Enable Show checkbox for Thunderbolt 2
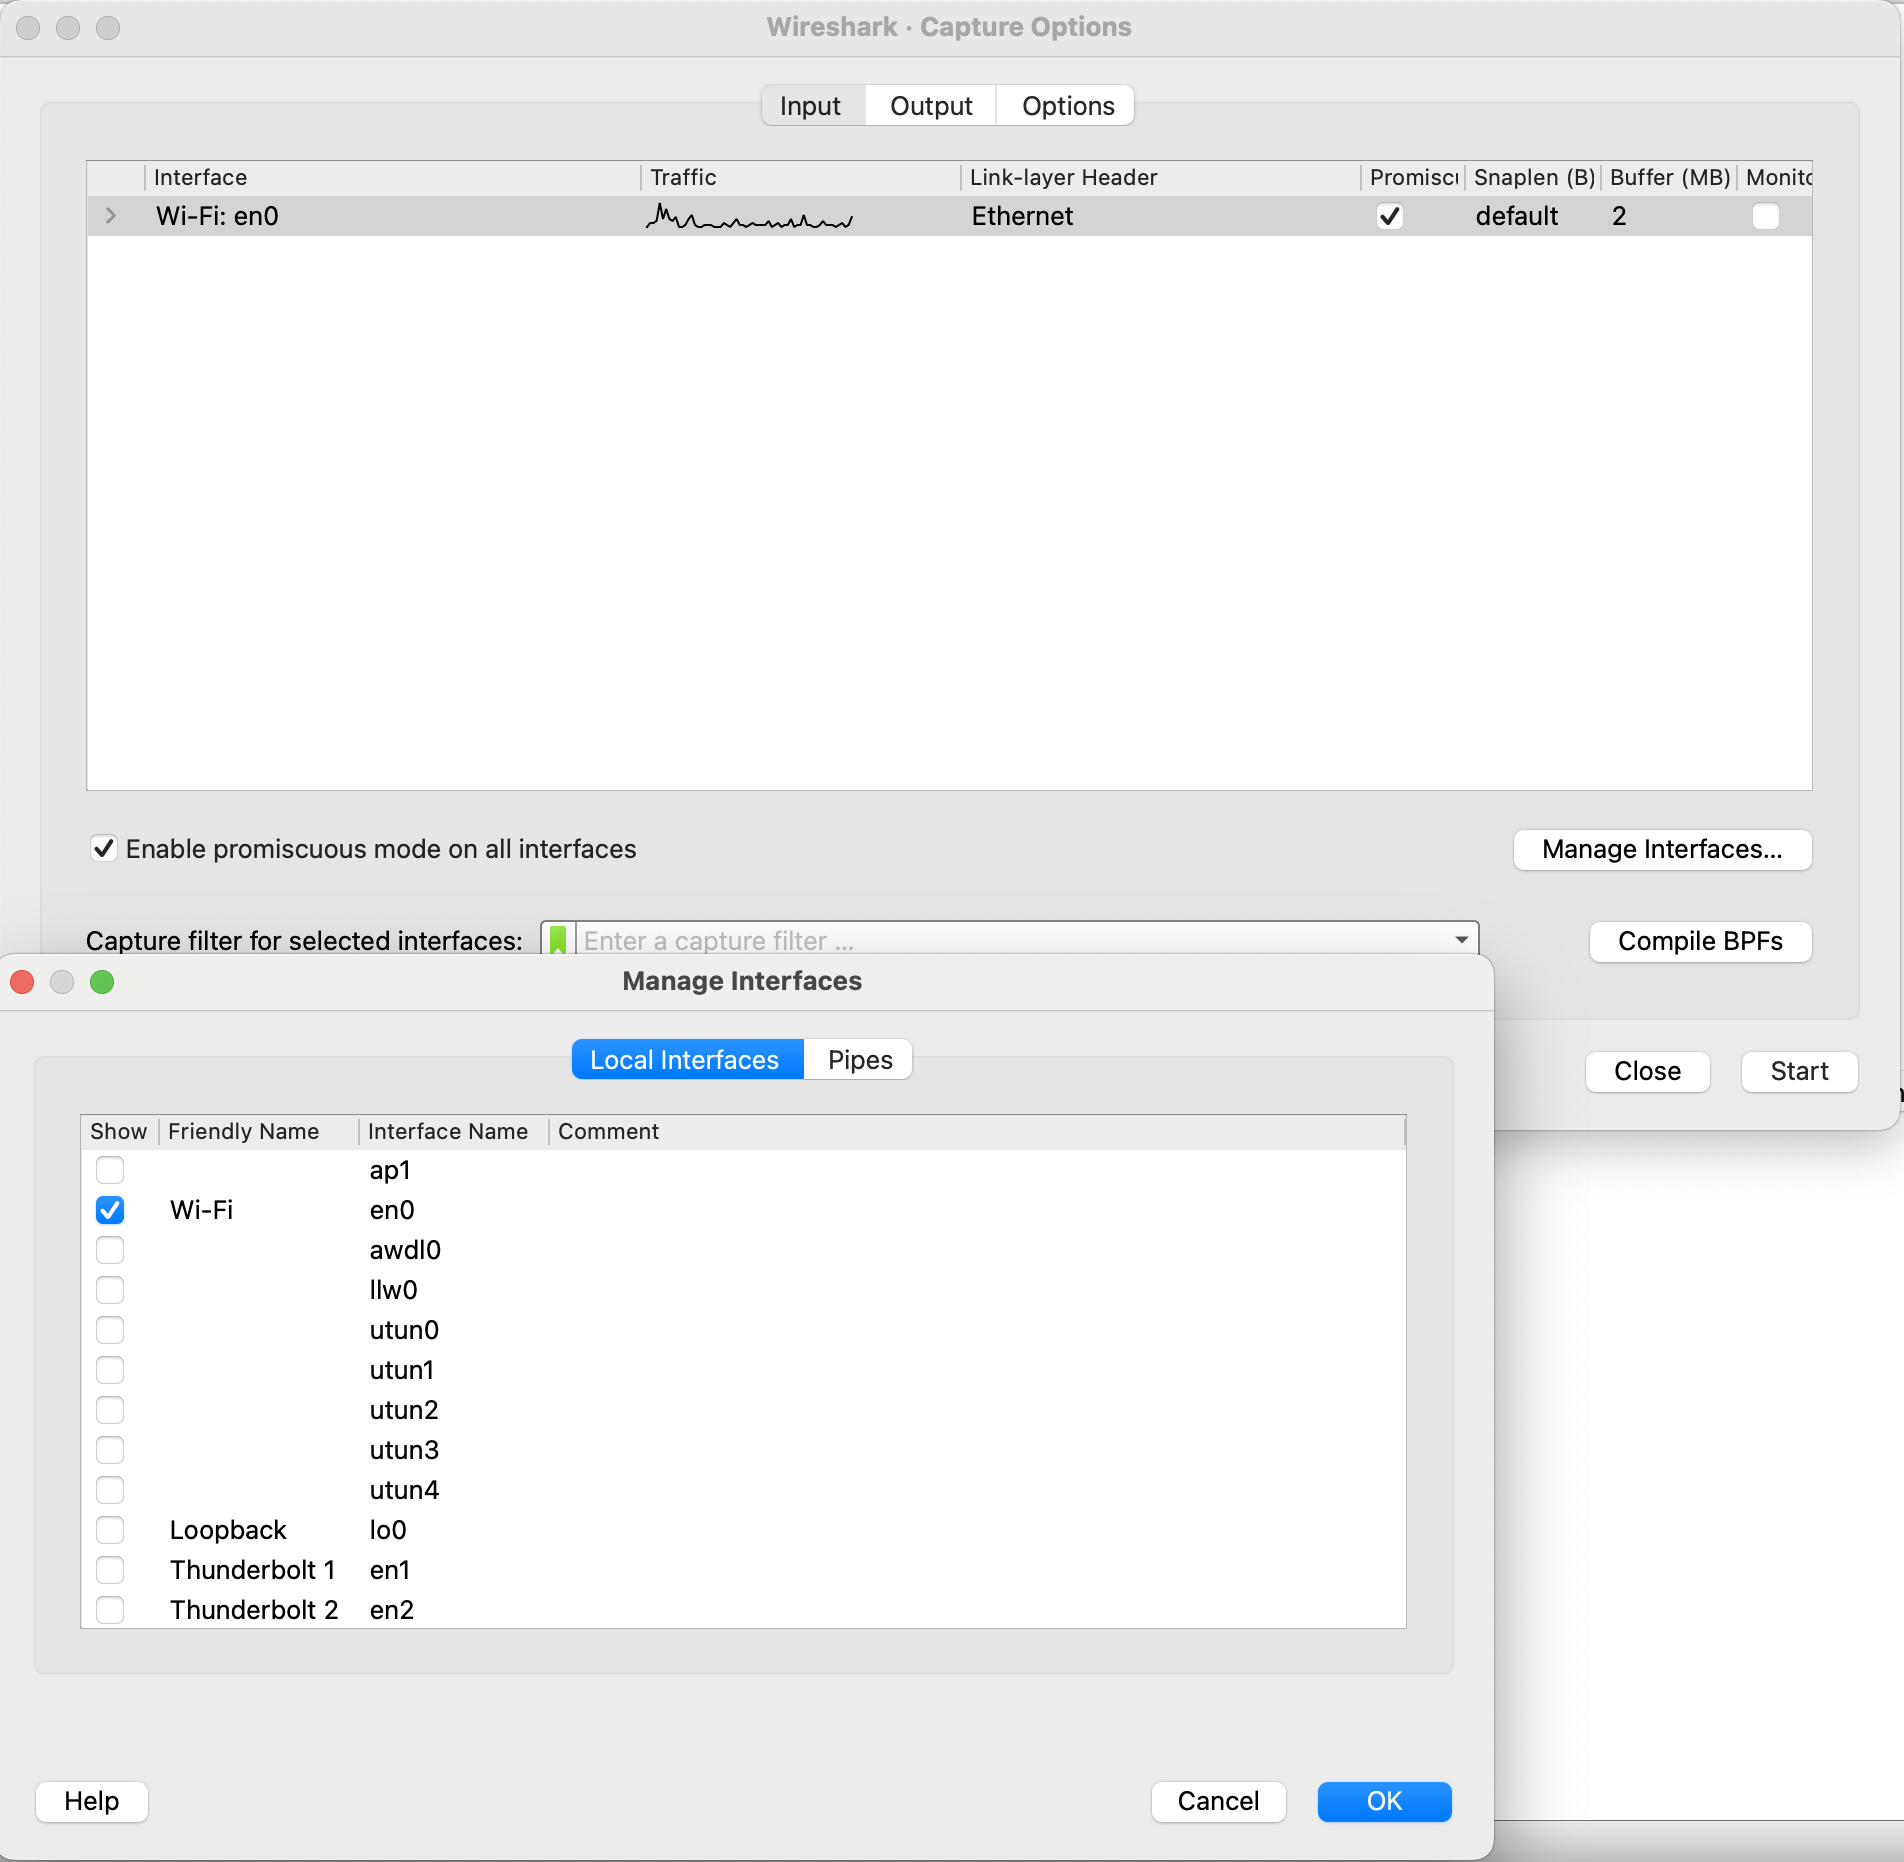This screenshot has height=1862, width=1904. (x=110, y=1610)
